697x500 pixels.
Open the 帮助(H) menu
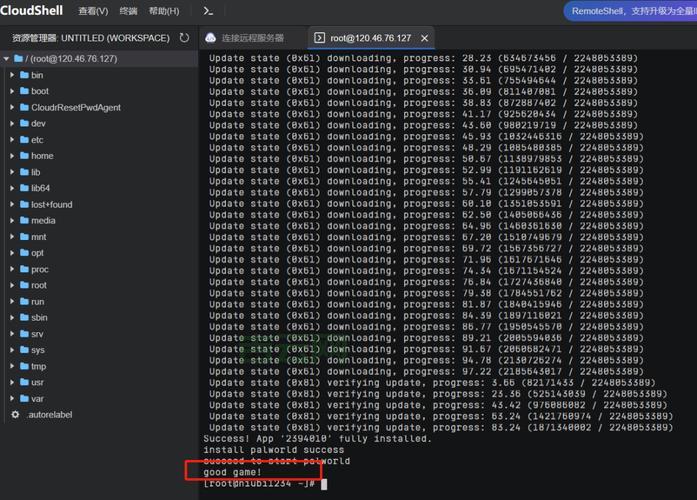point(164,11)
